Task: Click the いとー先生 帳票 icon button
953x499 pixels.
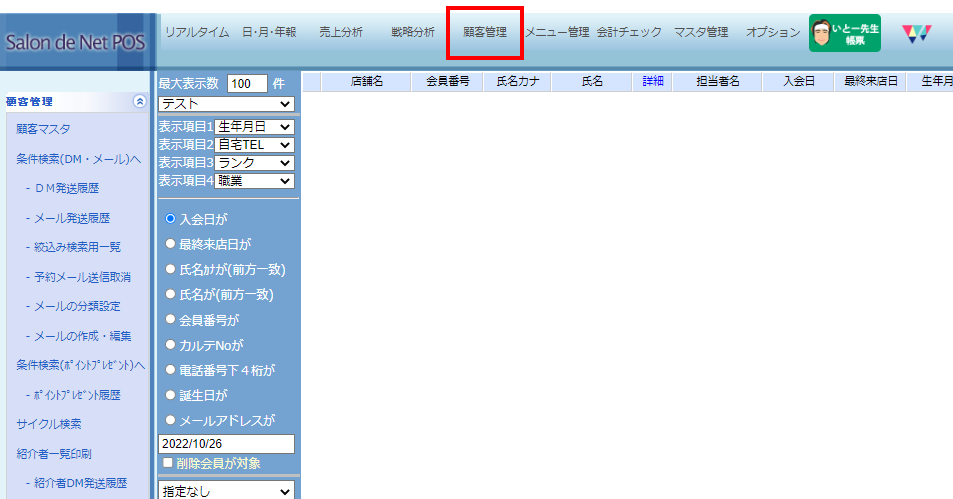Action: pyautogui.click(x=844, y=33)
